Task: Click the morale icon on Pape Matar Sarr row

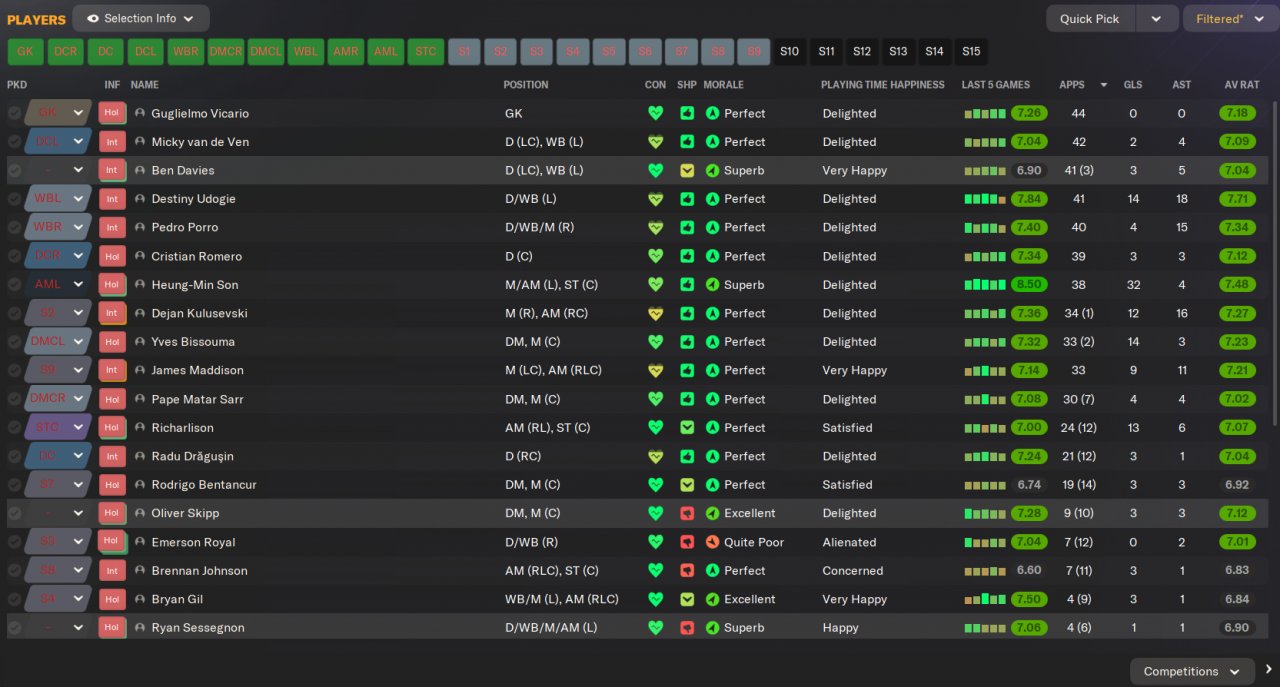Action: [713, 399]
